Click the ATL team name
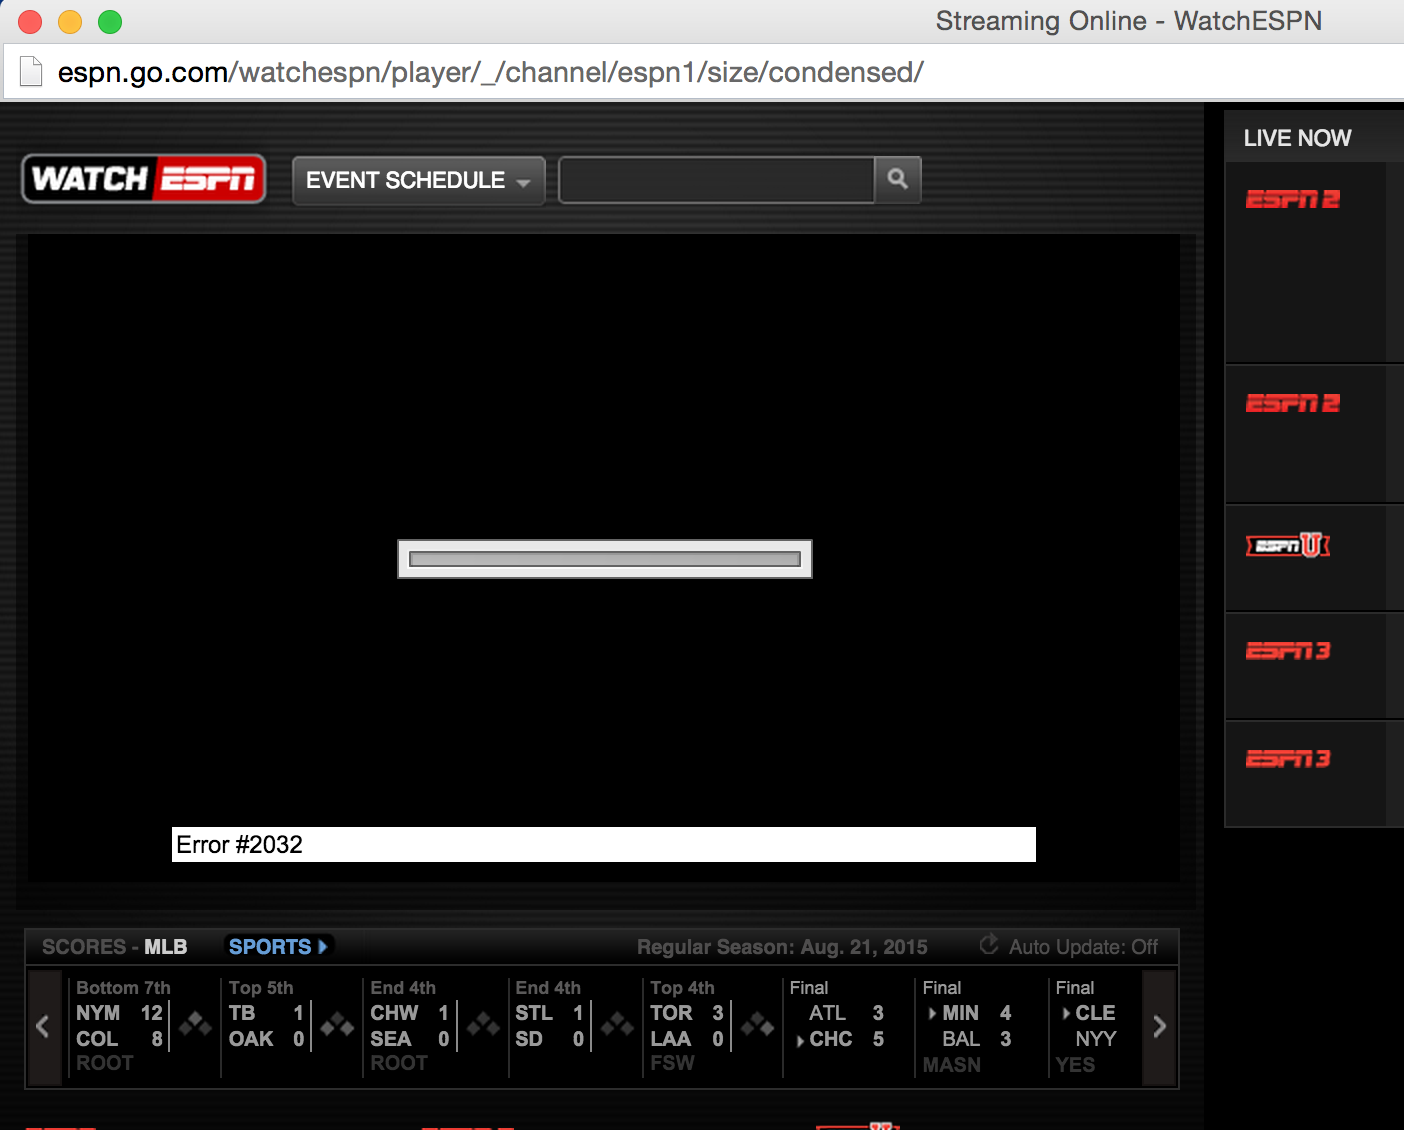 pyautogui.click(x=828, y=1013)
